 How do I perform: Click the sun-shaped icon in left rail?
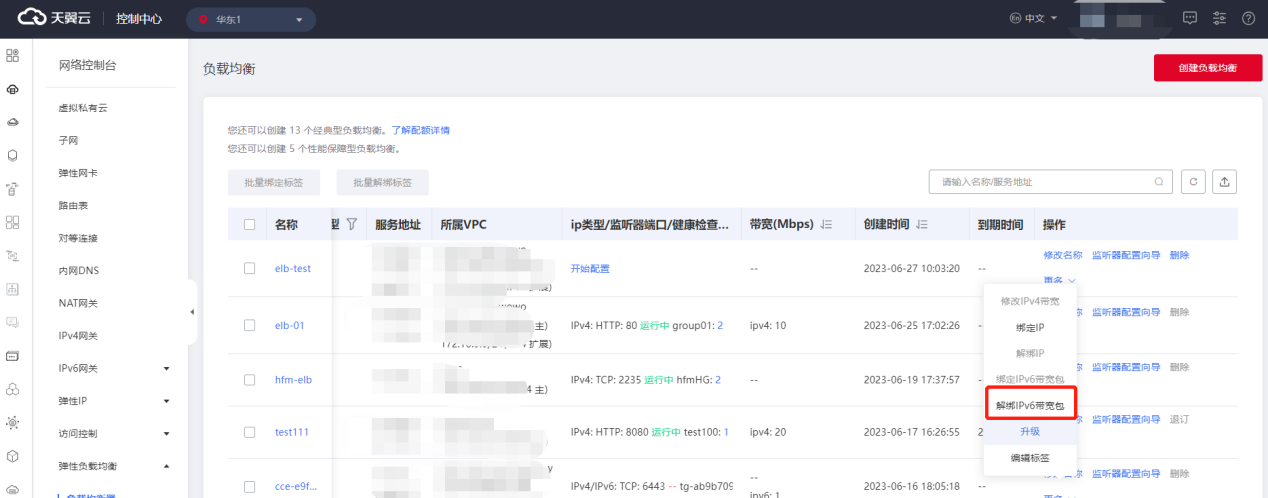pyautogui.click(x=13, y=422)
